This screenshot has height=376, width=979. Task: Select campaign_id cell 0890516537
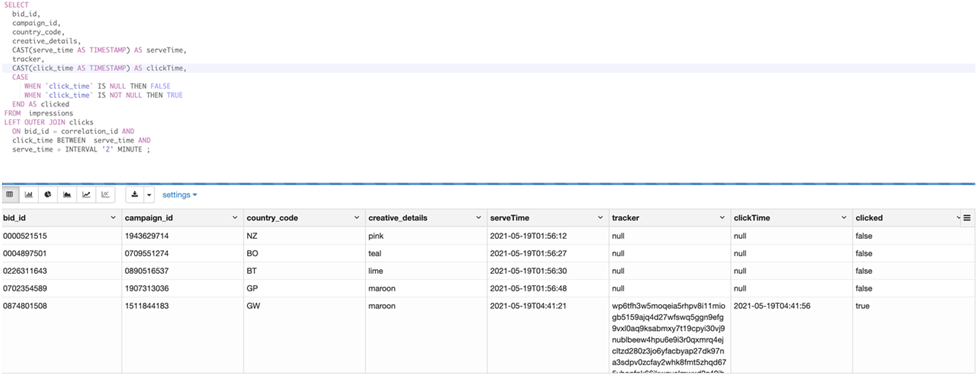click(x=182, y=271)
